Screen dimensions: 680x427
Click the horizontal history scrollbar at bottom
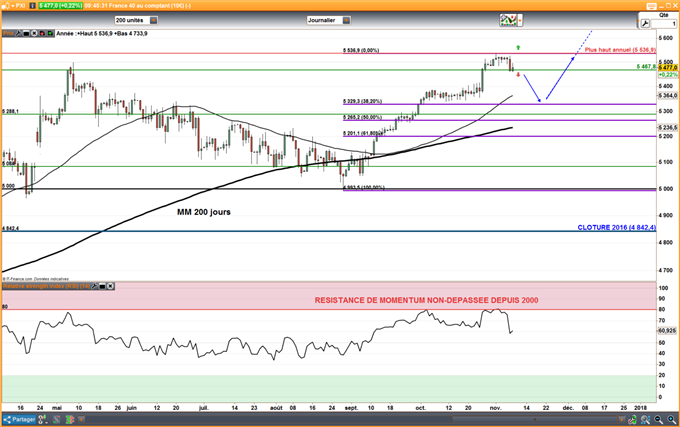coord(535,419)
